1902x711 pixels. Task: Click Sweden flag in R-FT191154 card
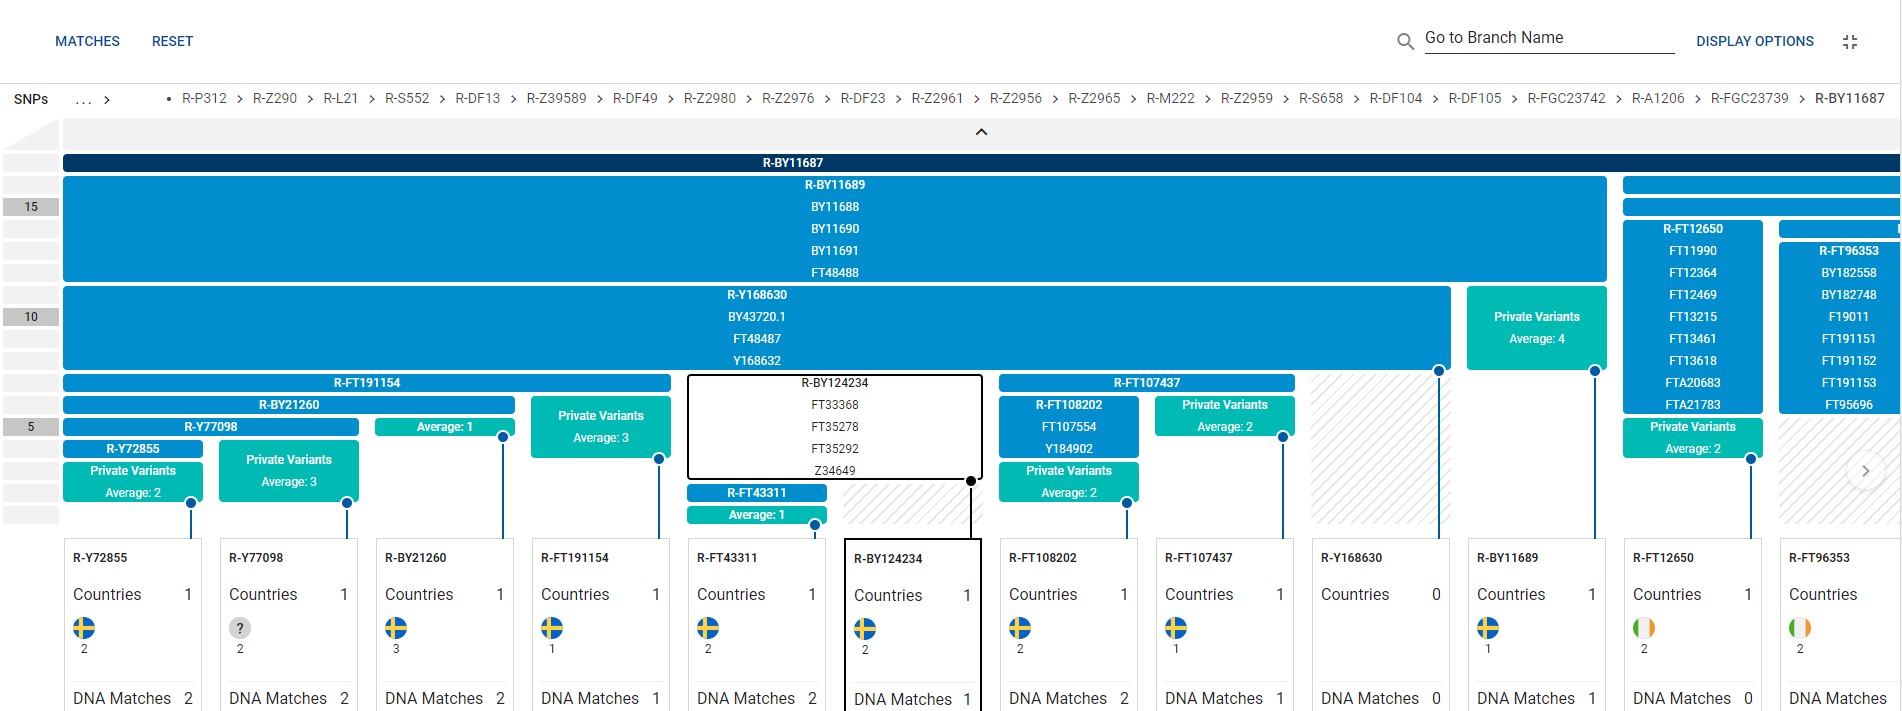[552, 628]
